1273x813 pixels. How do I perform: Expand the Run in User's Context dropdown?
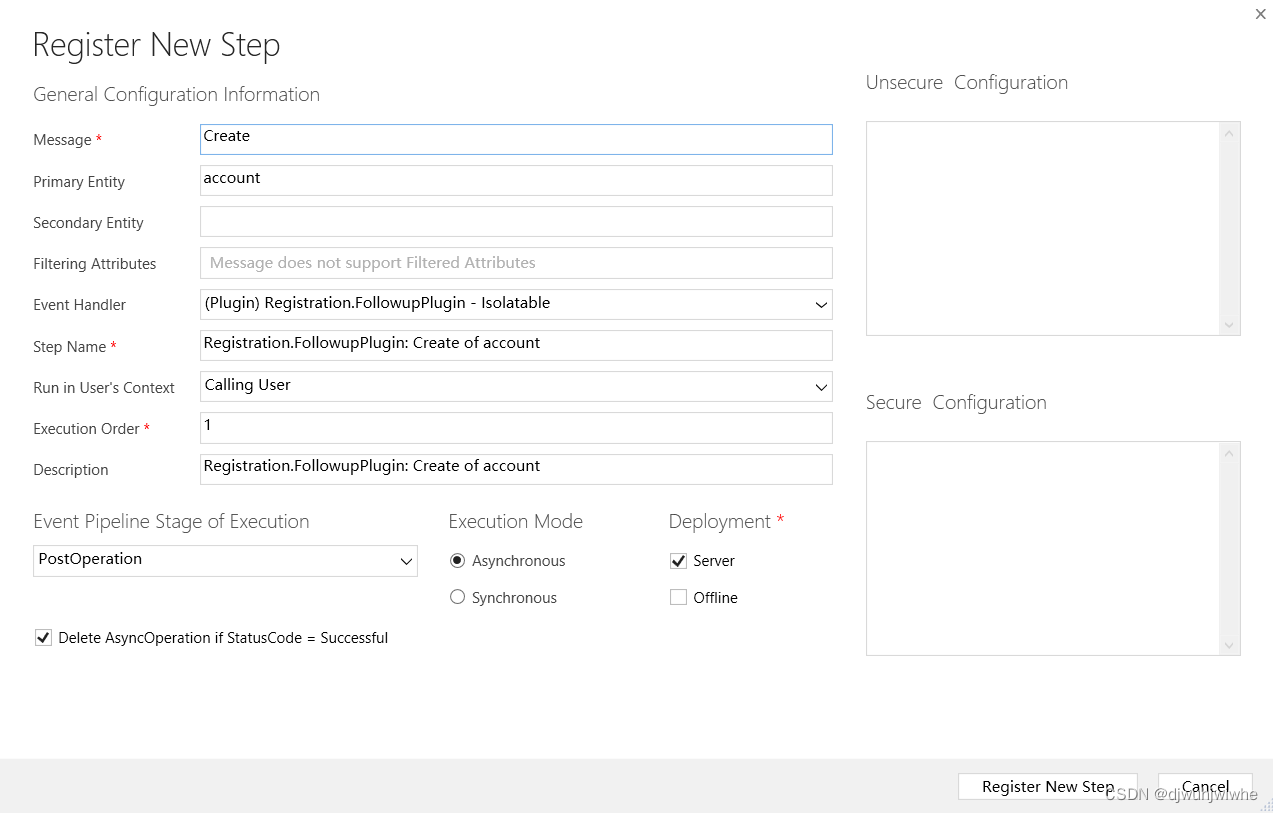pos(820,387)
